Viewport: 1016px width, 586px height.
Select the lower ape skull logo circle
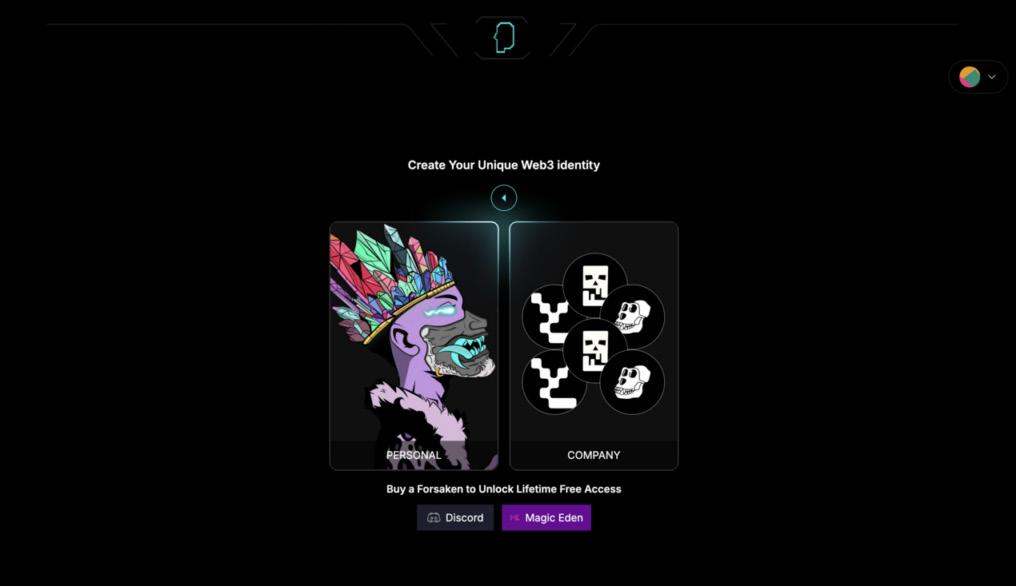[632, 382]
